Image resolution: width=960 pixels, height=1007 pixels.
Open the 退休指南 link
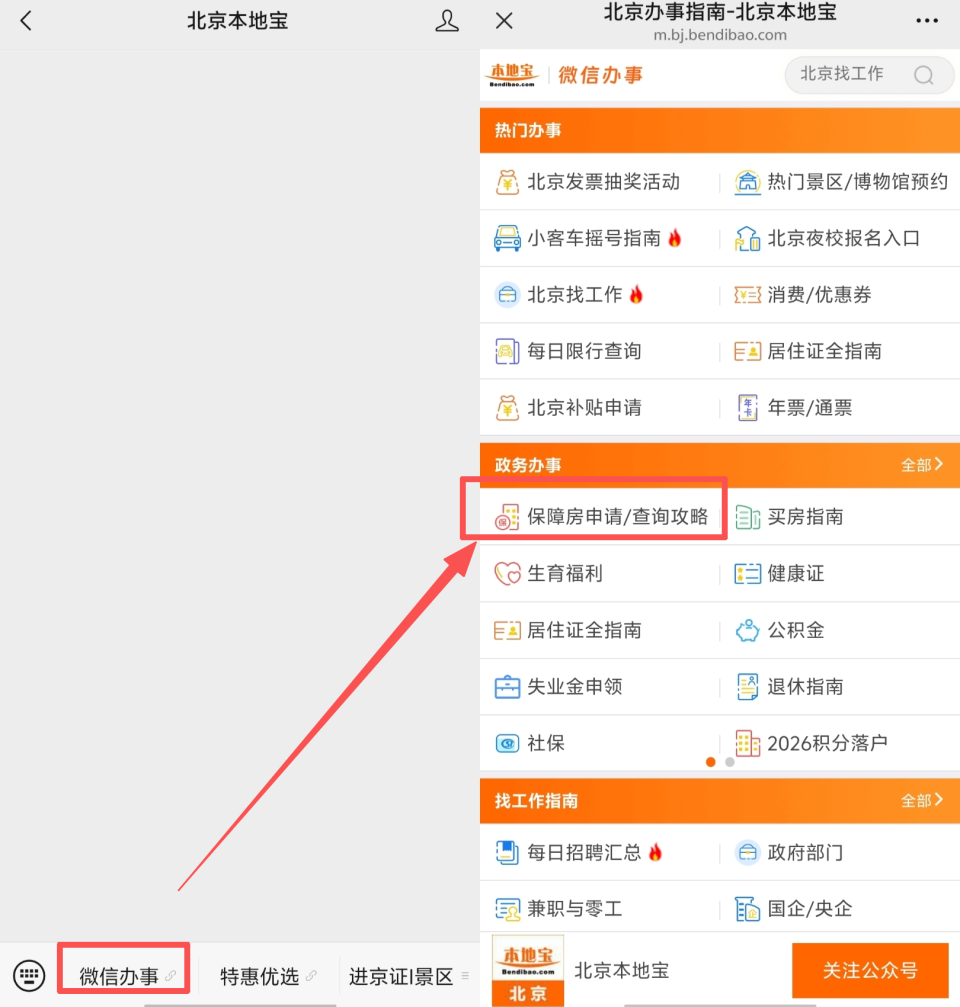click(805, 687)
